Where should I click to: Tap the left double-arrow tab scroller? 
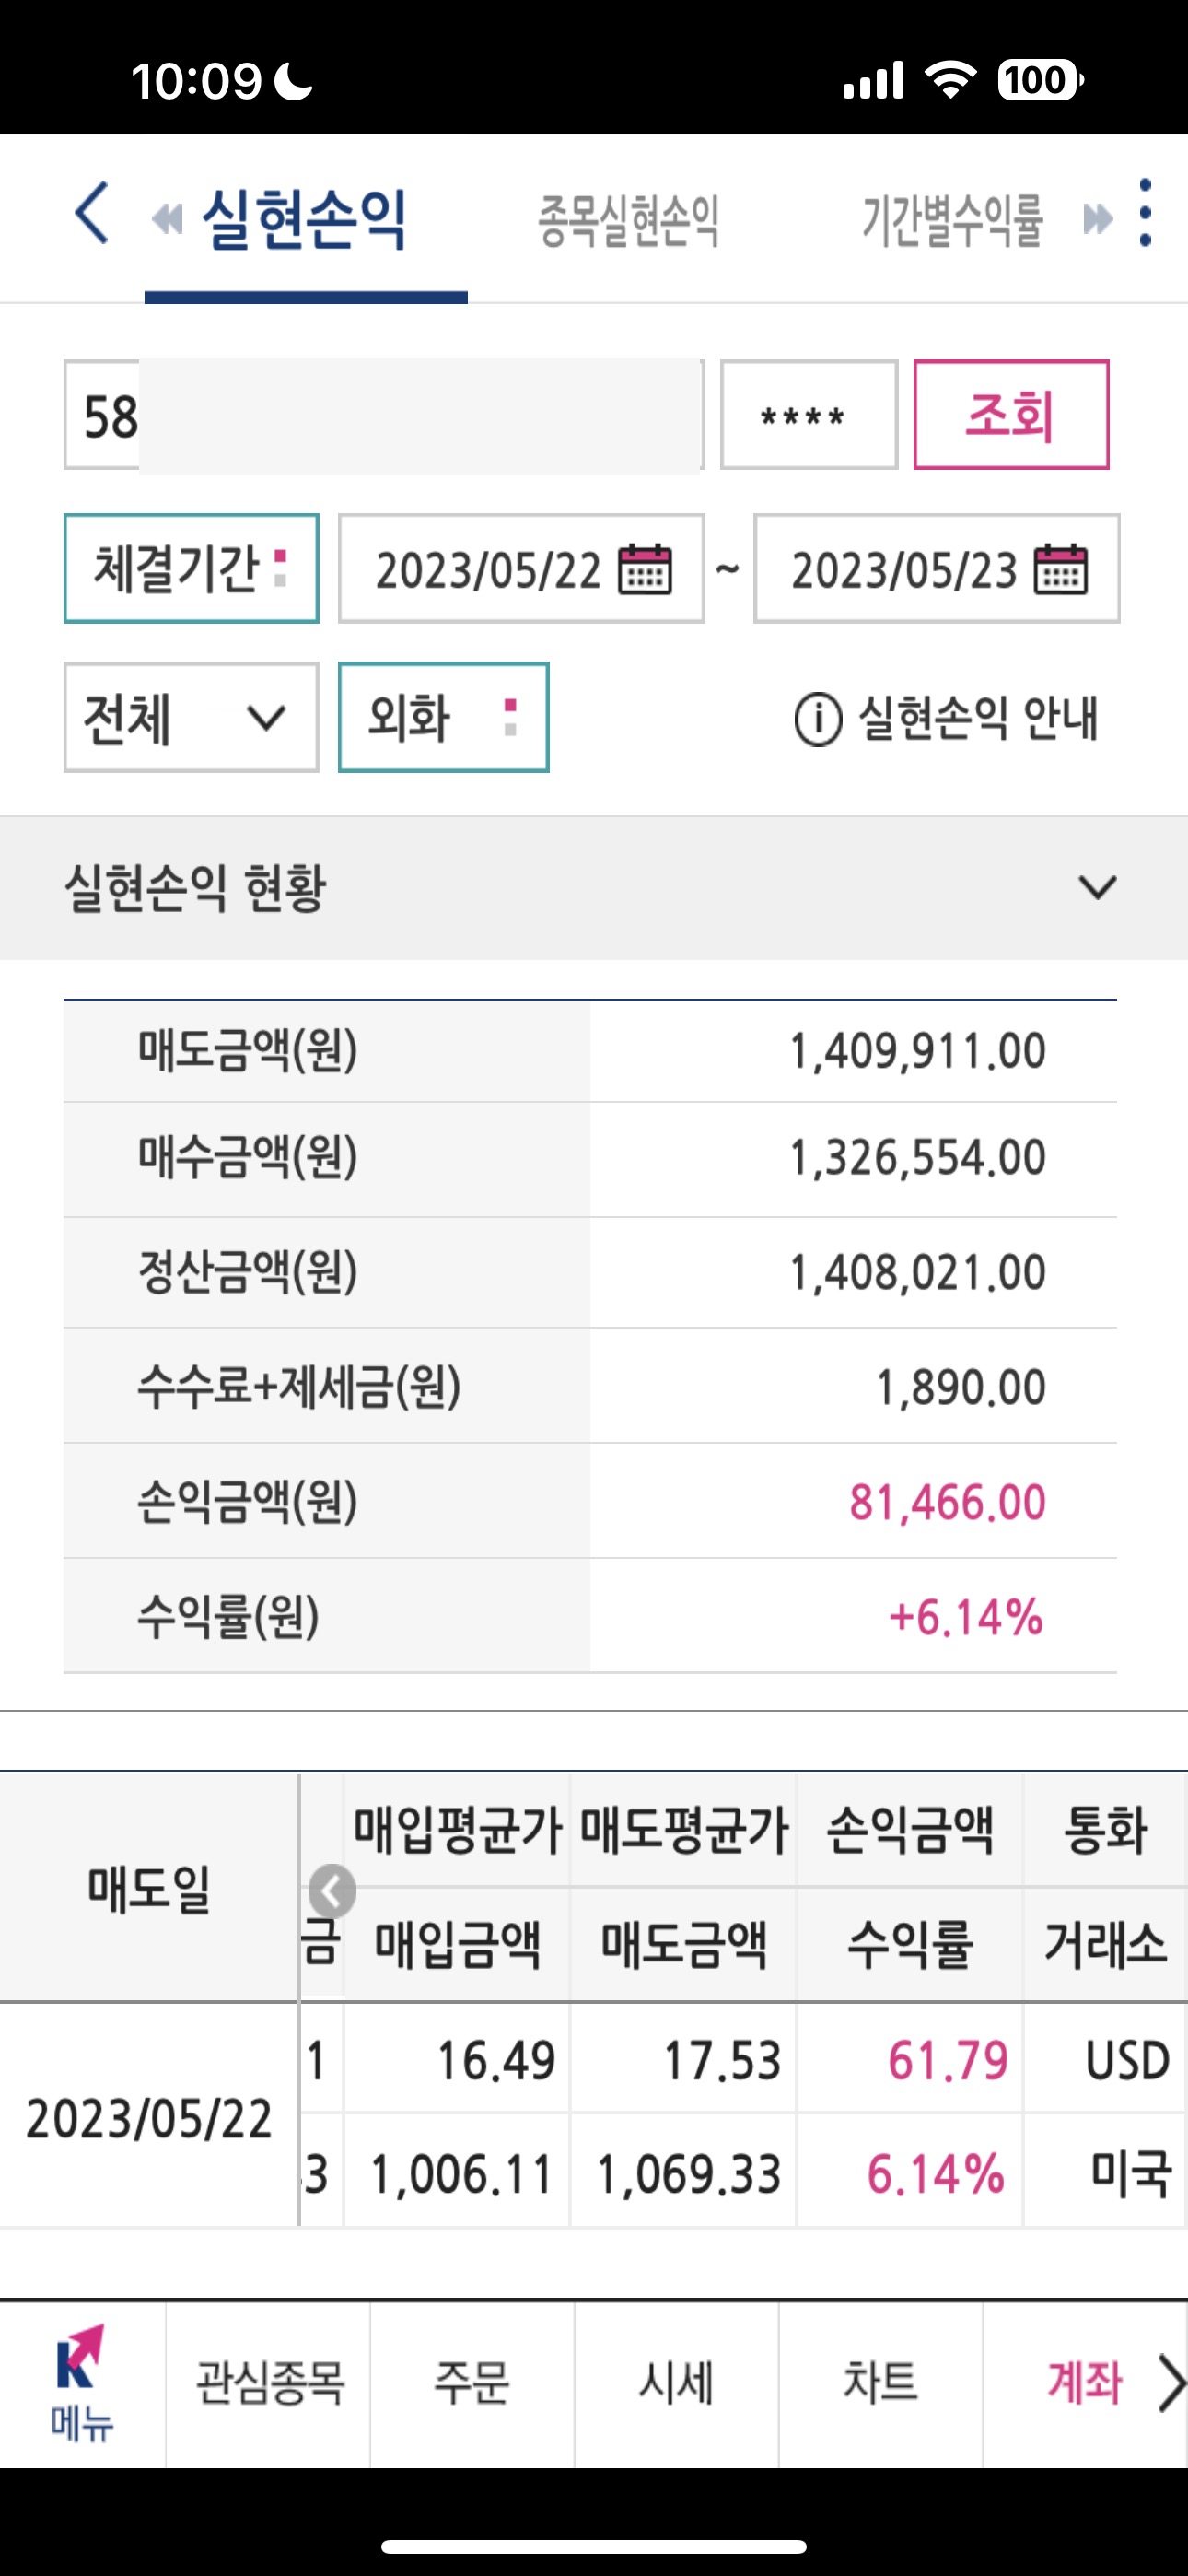pyautogui.click(x=167, y=218)
